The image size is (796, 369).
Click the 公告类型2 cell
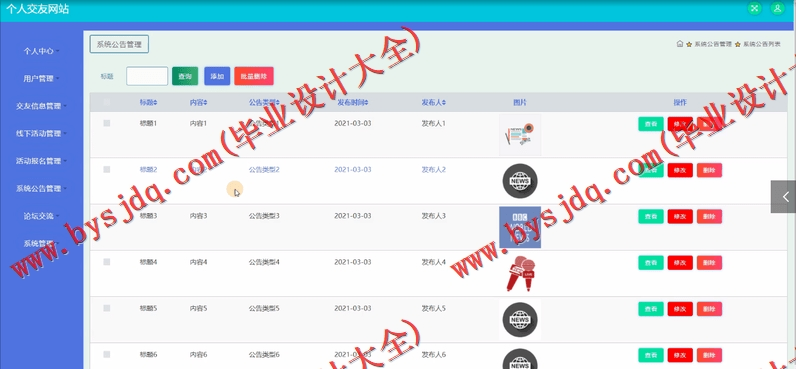coord(264,170)
